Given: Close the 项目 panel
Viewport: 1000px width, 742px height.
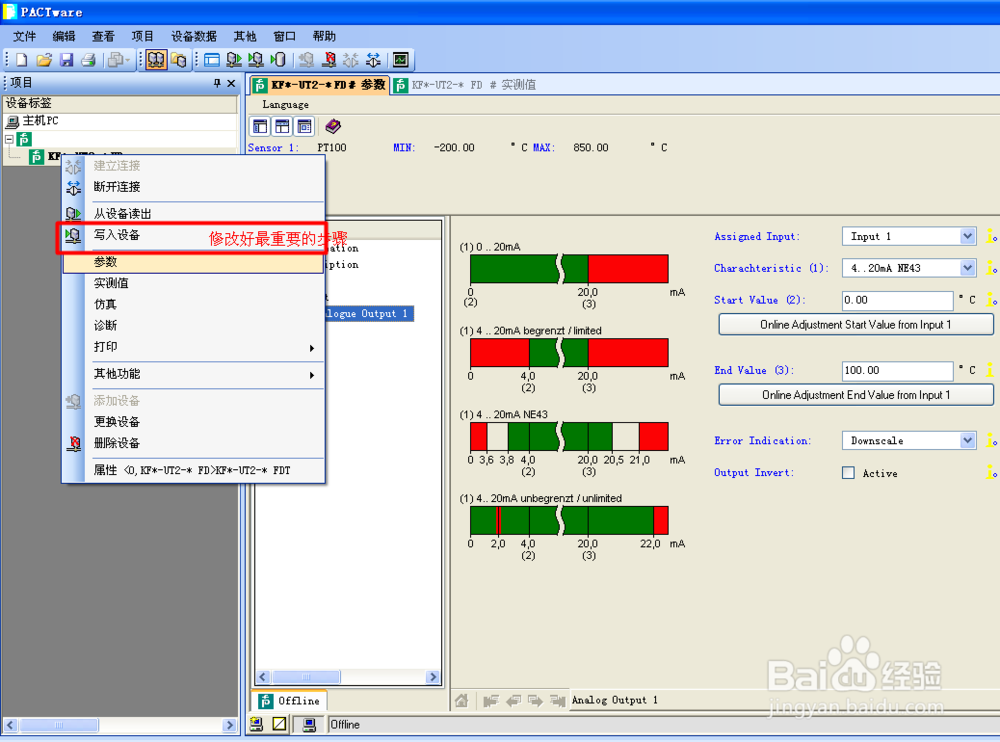Looking at the screenshot, I should click(231, 83).
